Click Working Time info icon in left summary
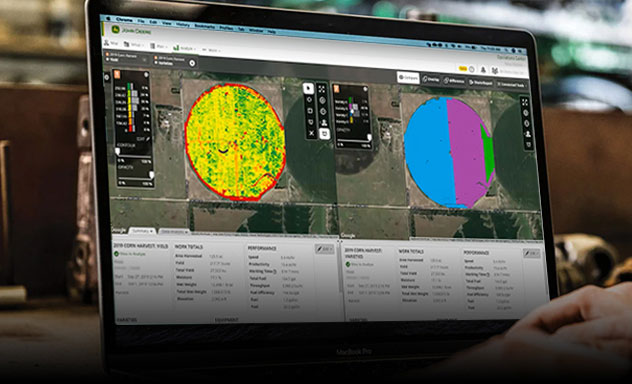Image resolution: width=632 pixels, height=384 pixels. click(275, 272)
